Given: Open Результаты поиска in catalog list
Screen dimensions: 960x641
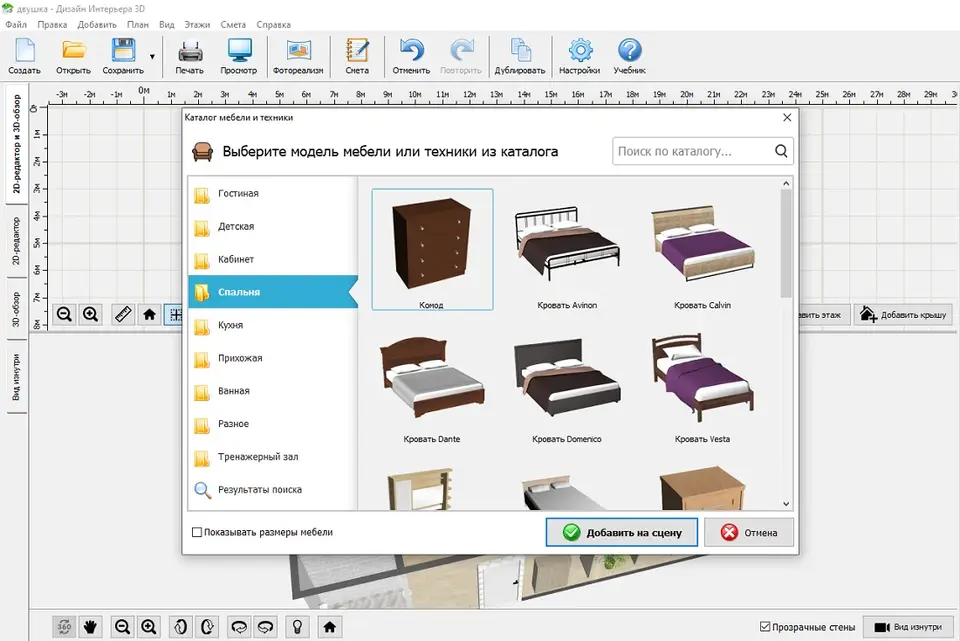Looking at the screenshot, I should (x=273, y=490).
